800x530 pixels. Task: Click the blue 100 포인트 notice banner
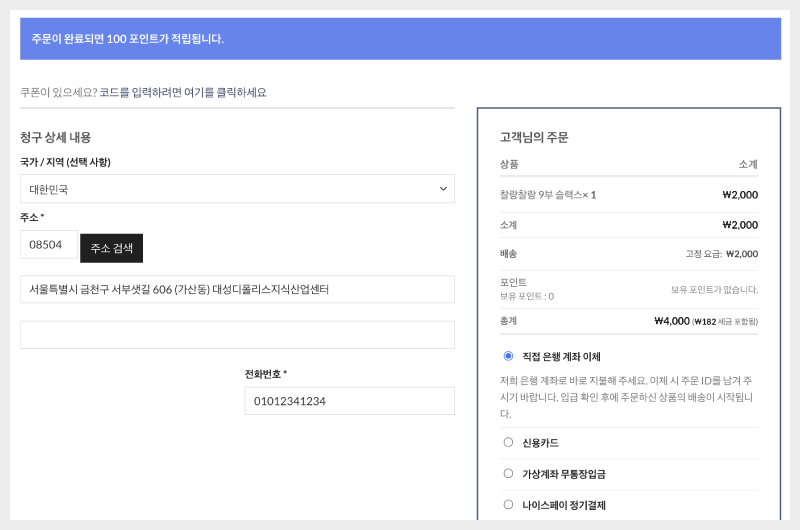point(400,39)
